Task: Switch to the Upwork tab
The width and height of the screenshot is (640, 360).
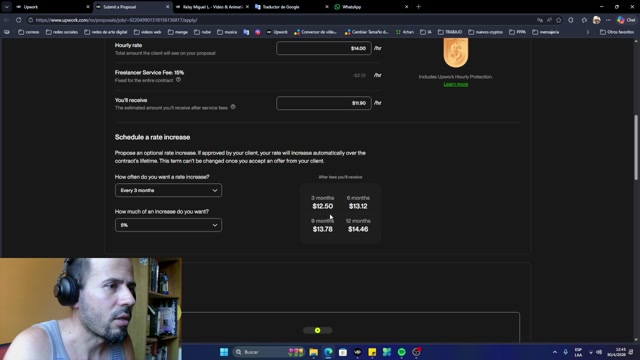Action: point(52,7)
